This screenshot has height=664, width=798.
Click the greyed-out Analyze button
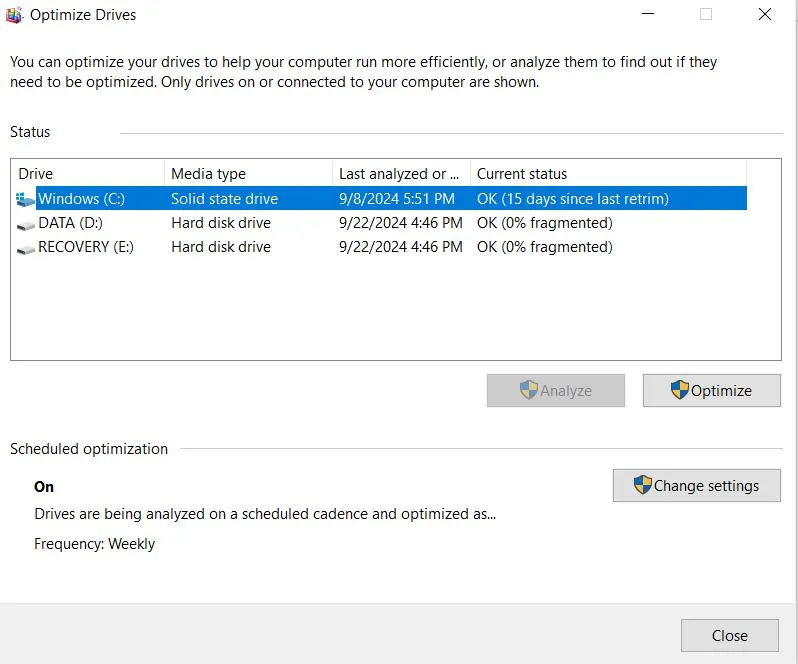(556, 390)
